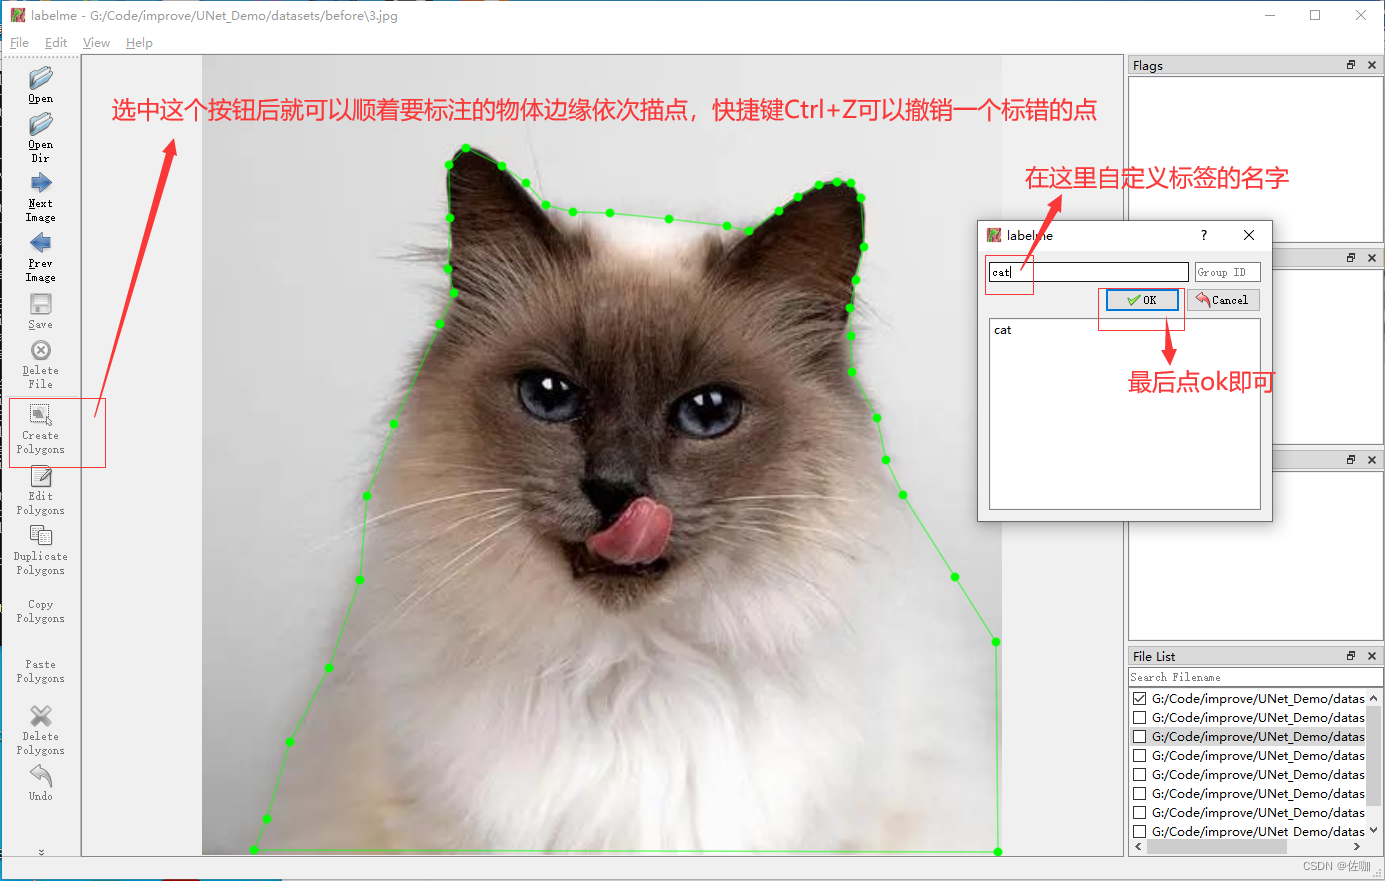Click File List horizontal scrollbar right arrow
The image size is (1385, 881).
coord(1357,846)
